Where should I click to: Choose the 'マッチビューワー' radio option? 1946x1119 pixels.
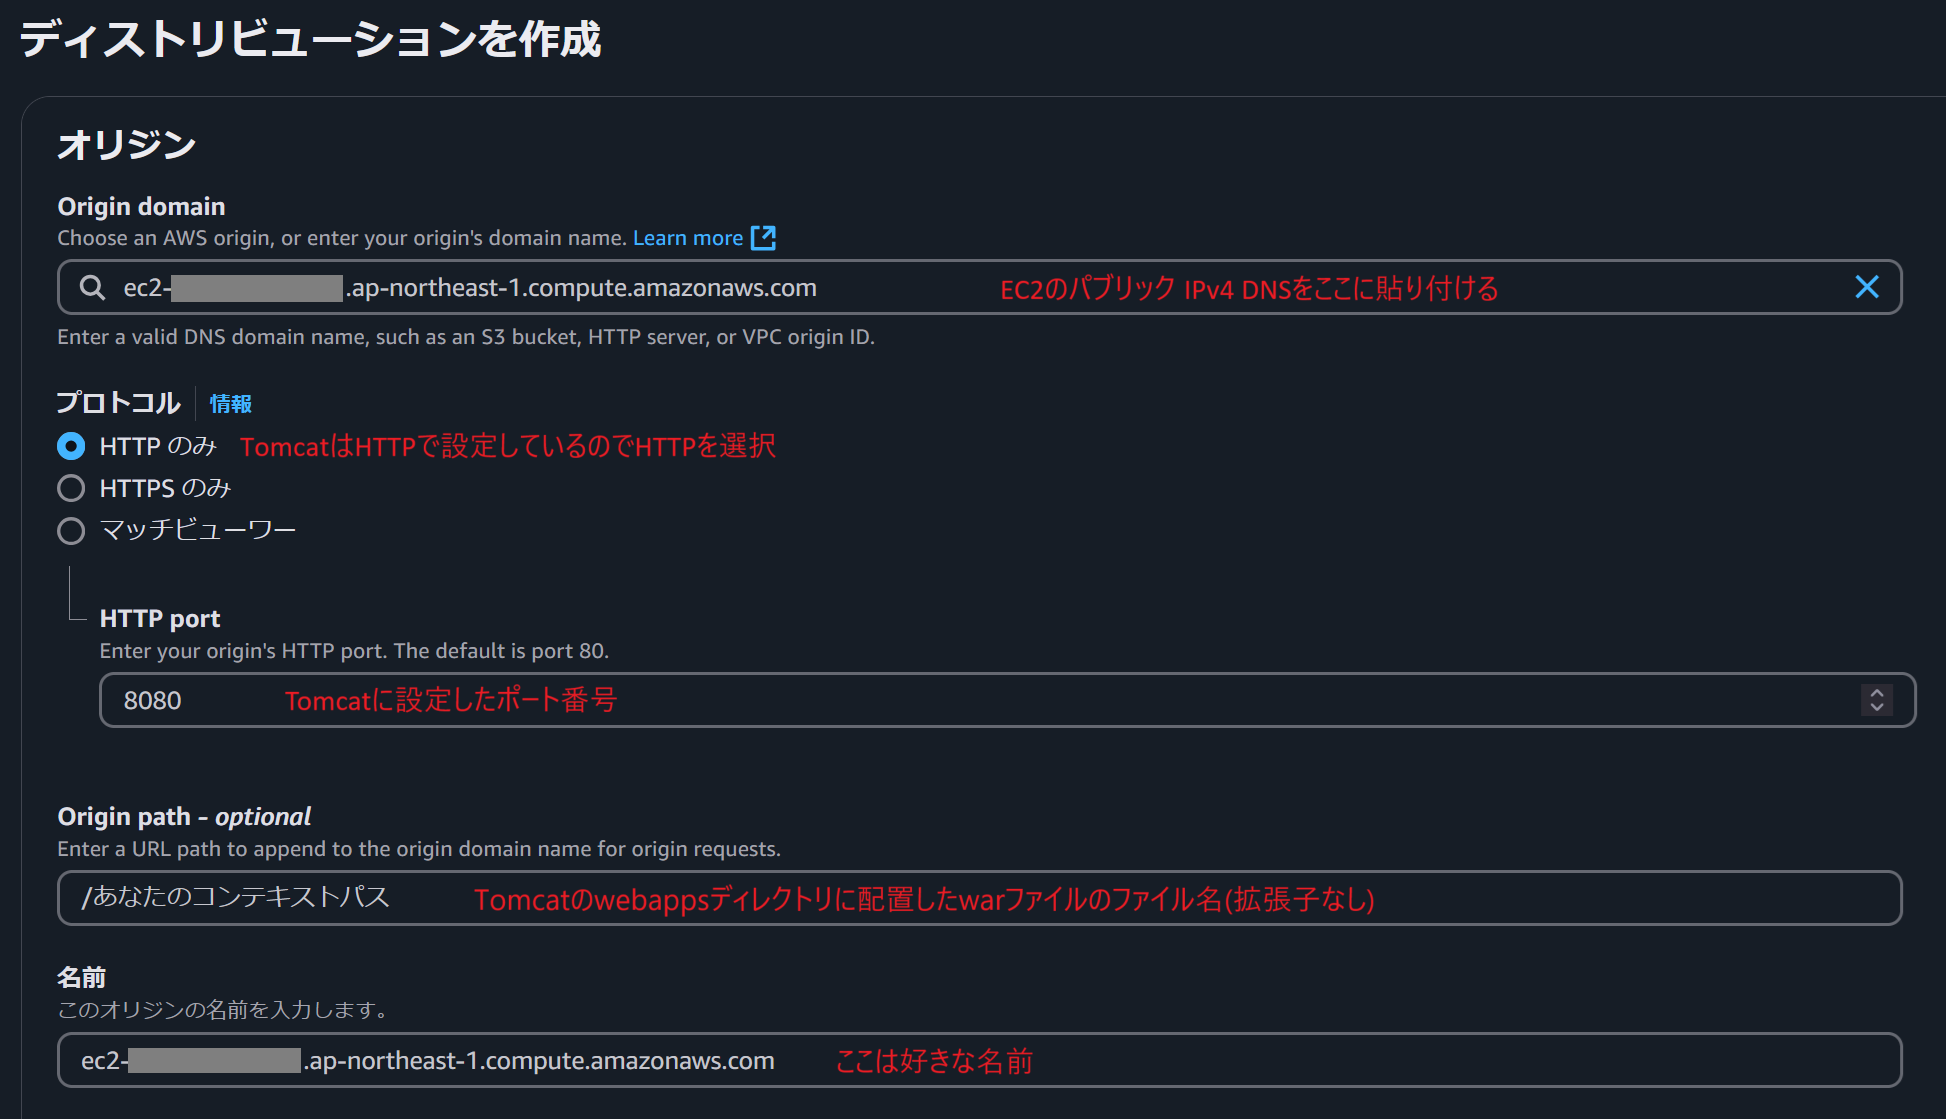click(x=71, y=530)
